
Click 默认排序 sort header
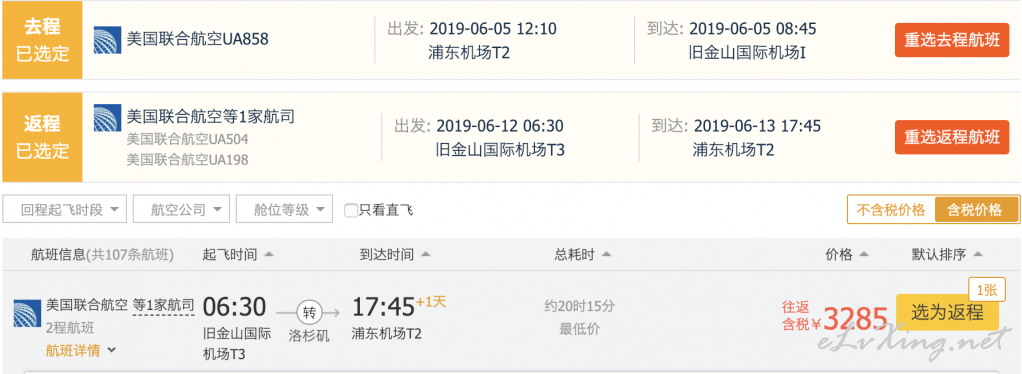946,255
